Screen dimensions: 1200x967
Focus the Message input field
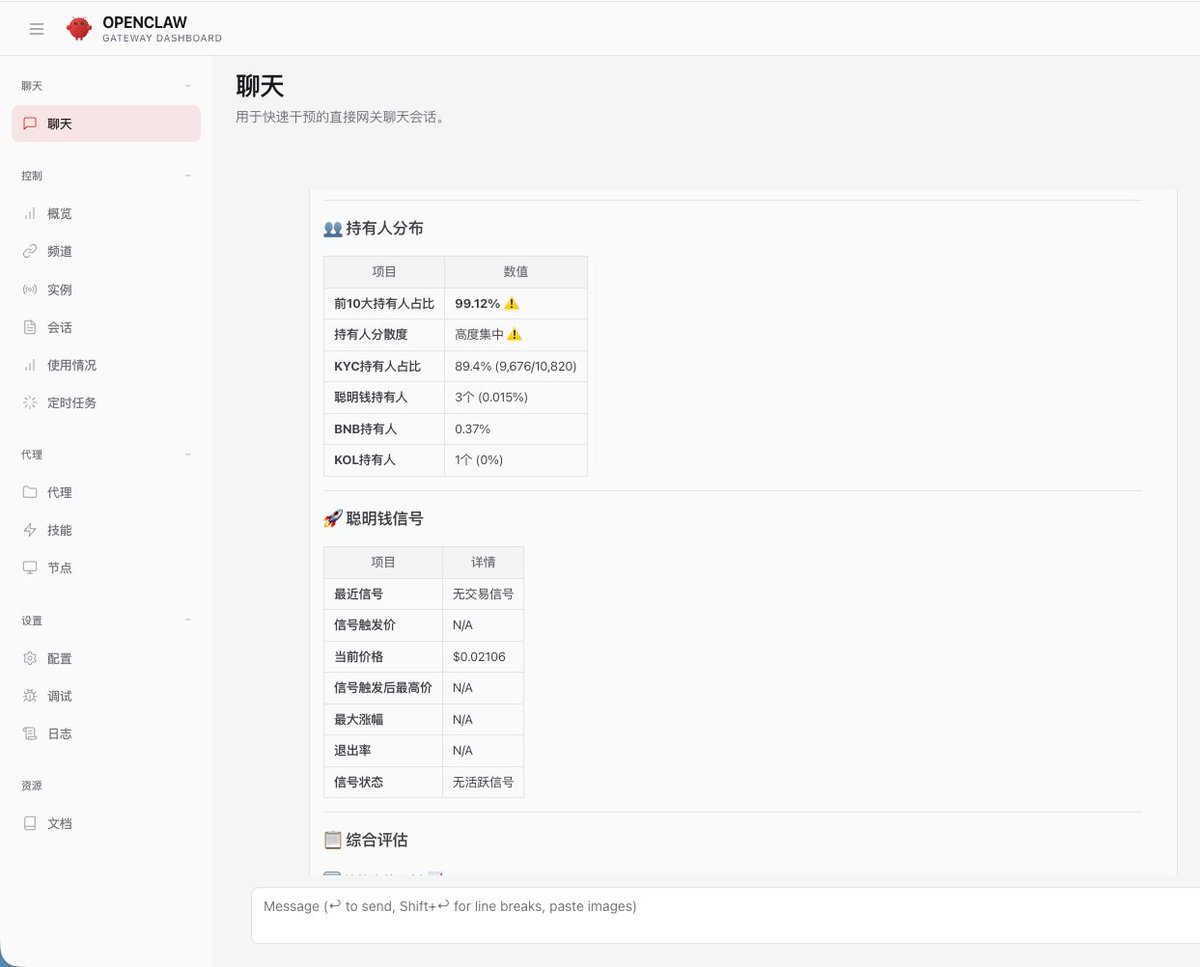[725, 915]
